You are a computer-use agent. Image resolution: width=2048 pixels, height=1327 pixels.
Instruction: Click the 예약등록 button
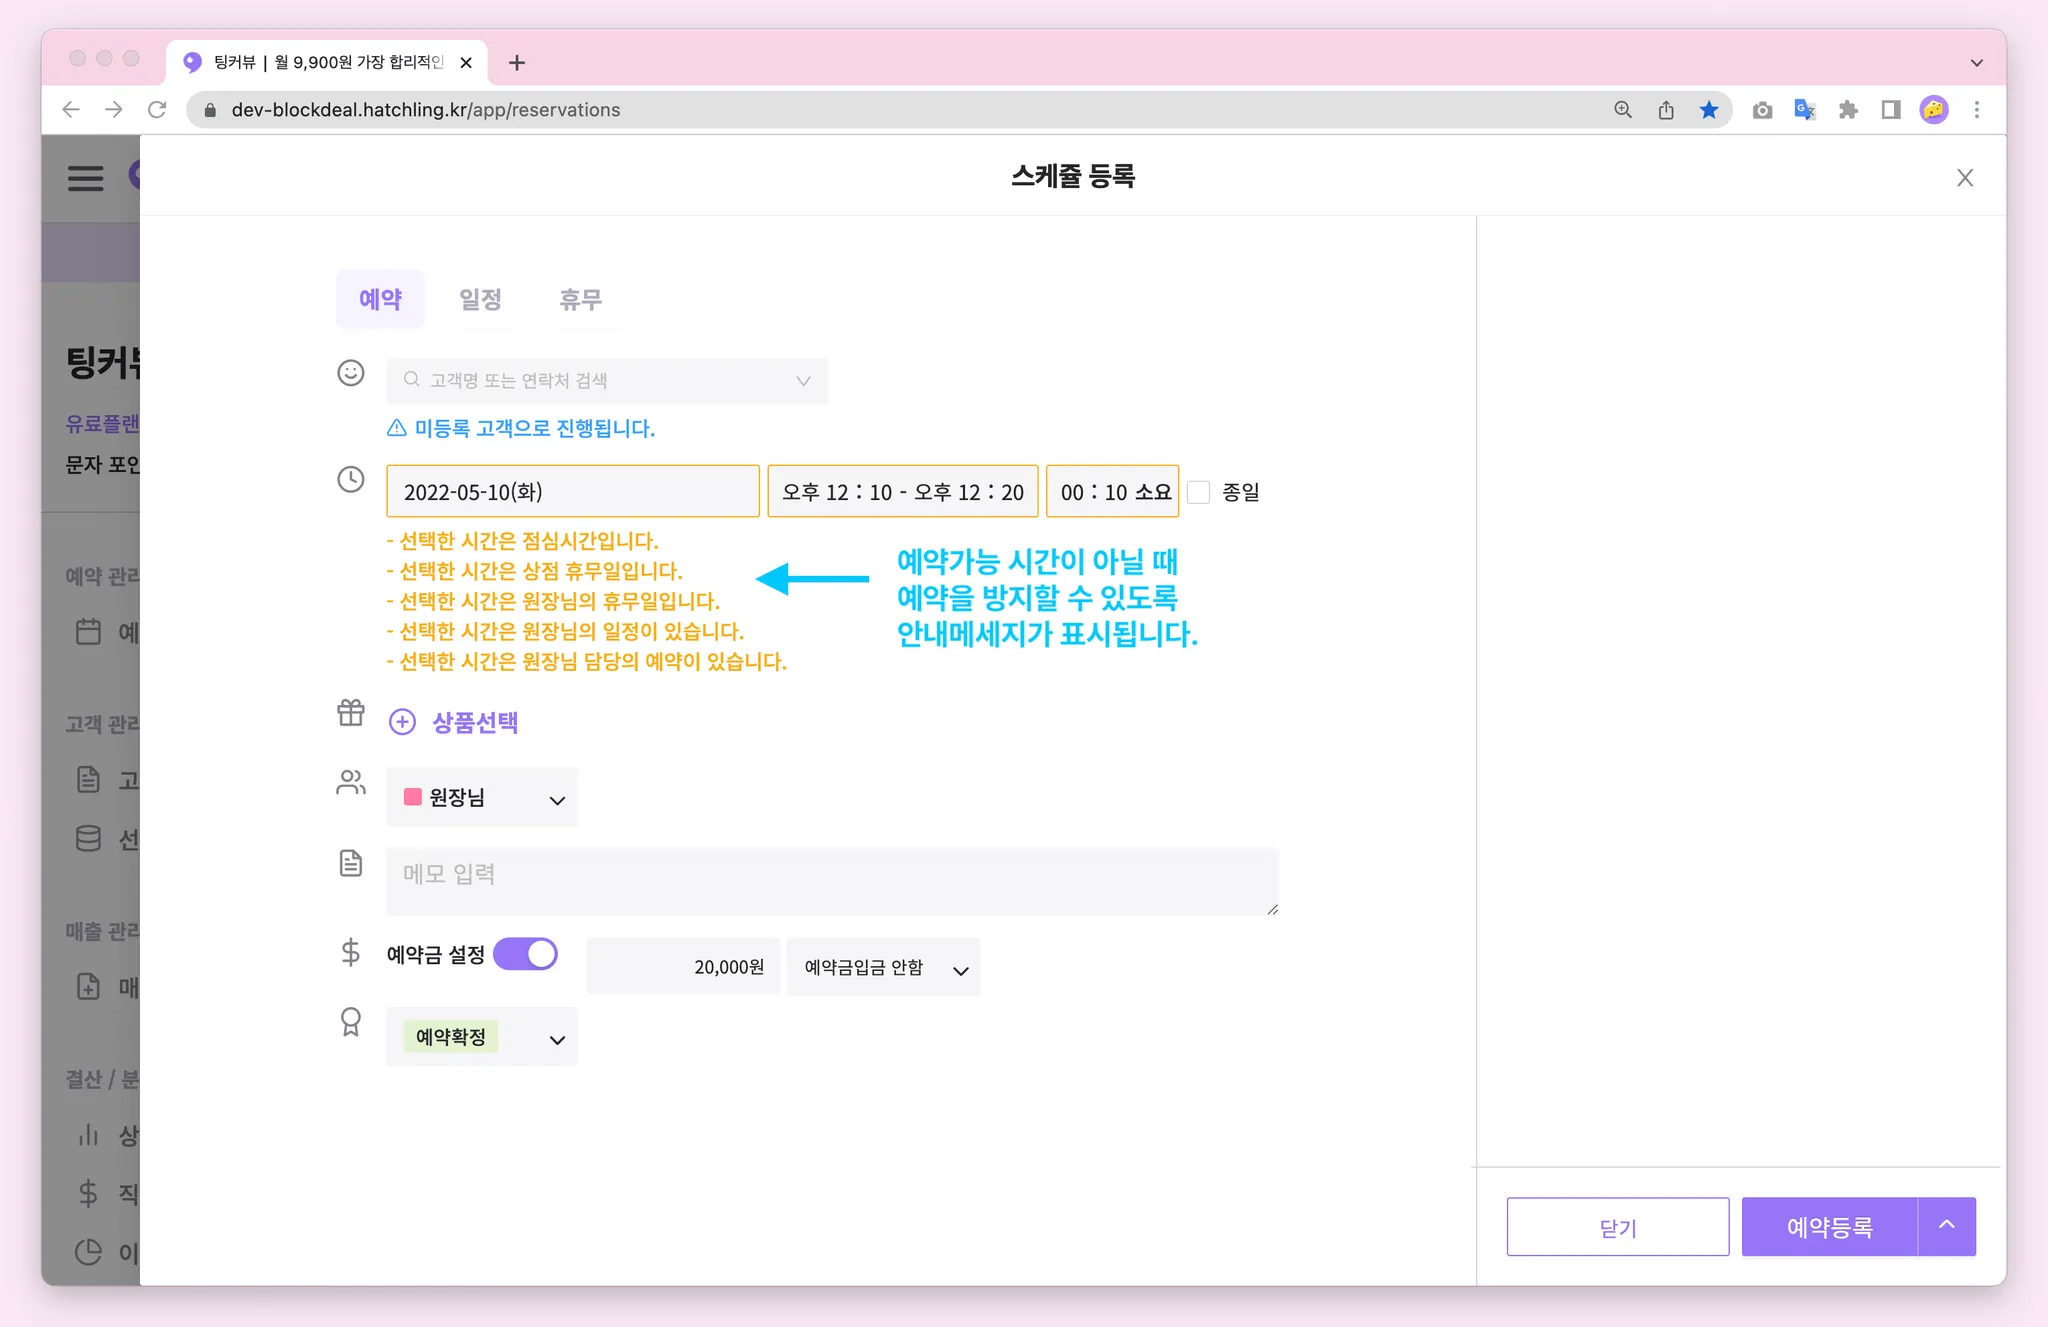point(1829,1227)
